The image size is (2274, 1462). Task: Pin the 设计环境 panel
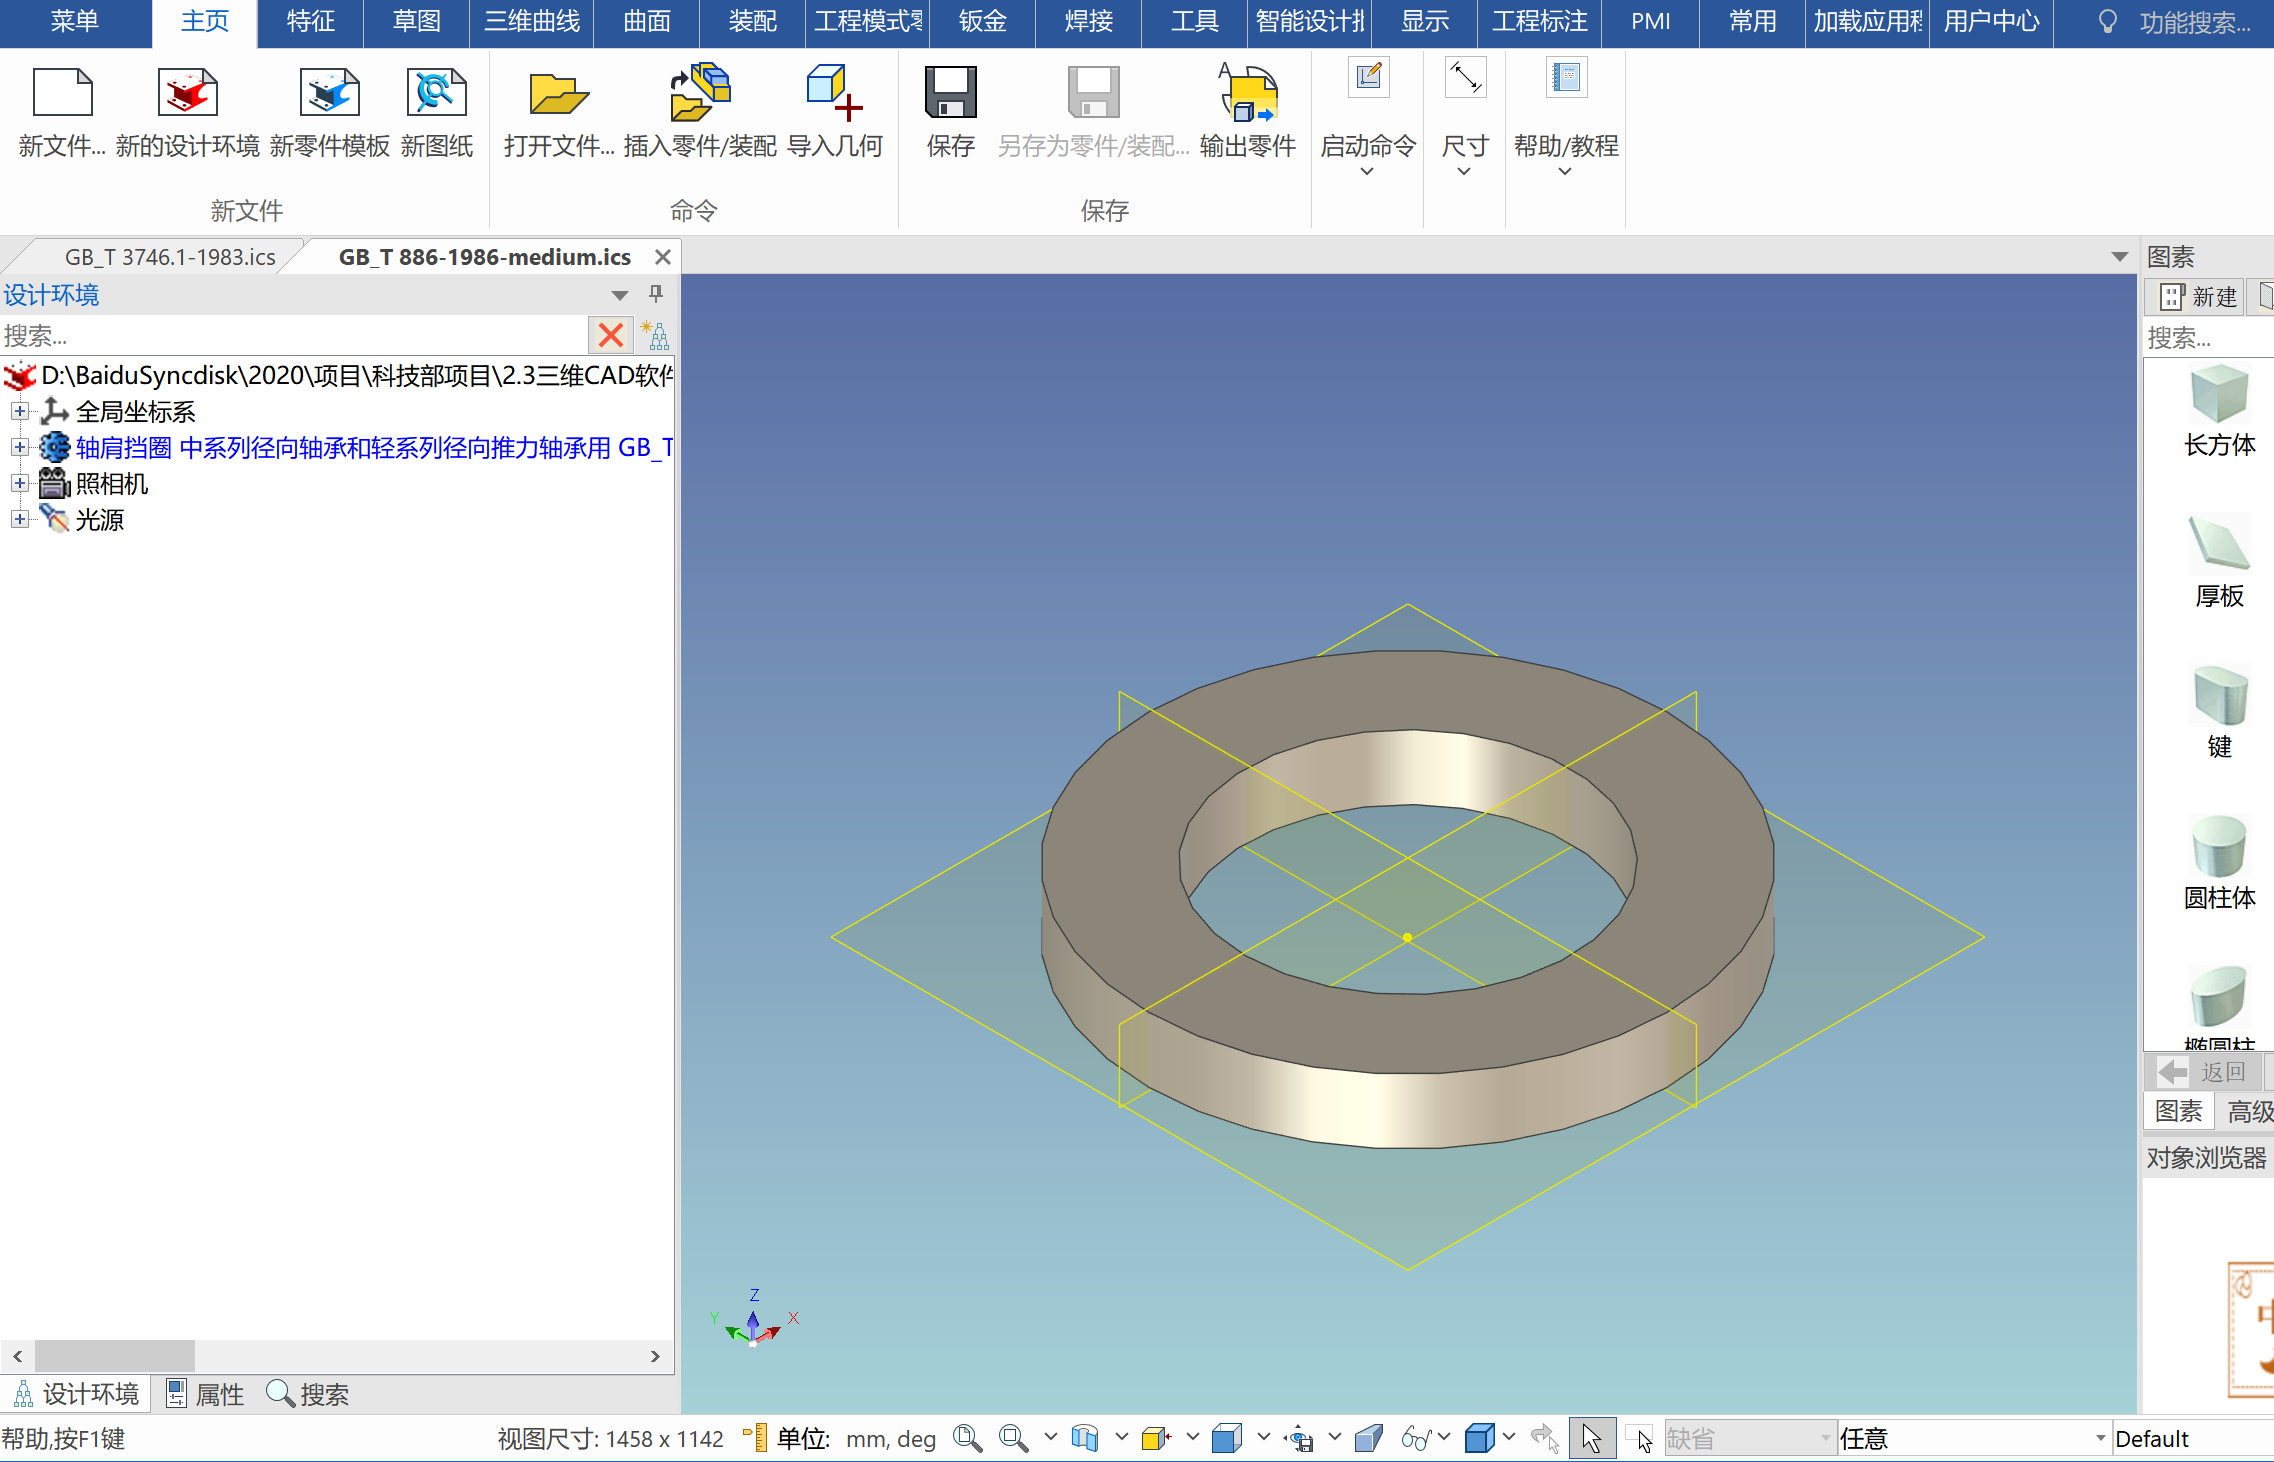click(x=656, y=294)
